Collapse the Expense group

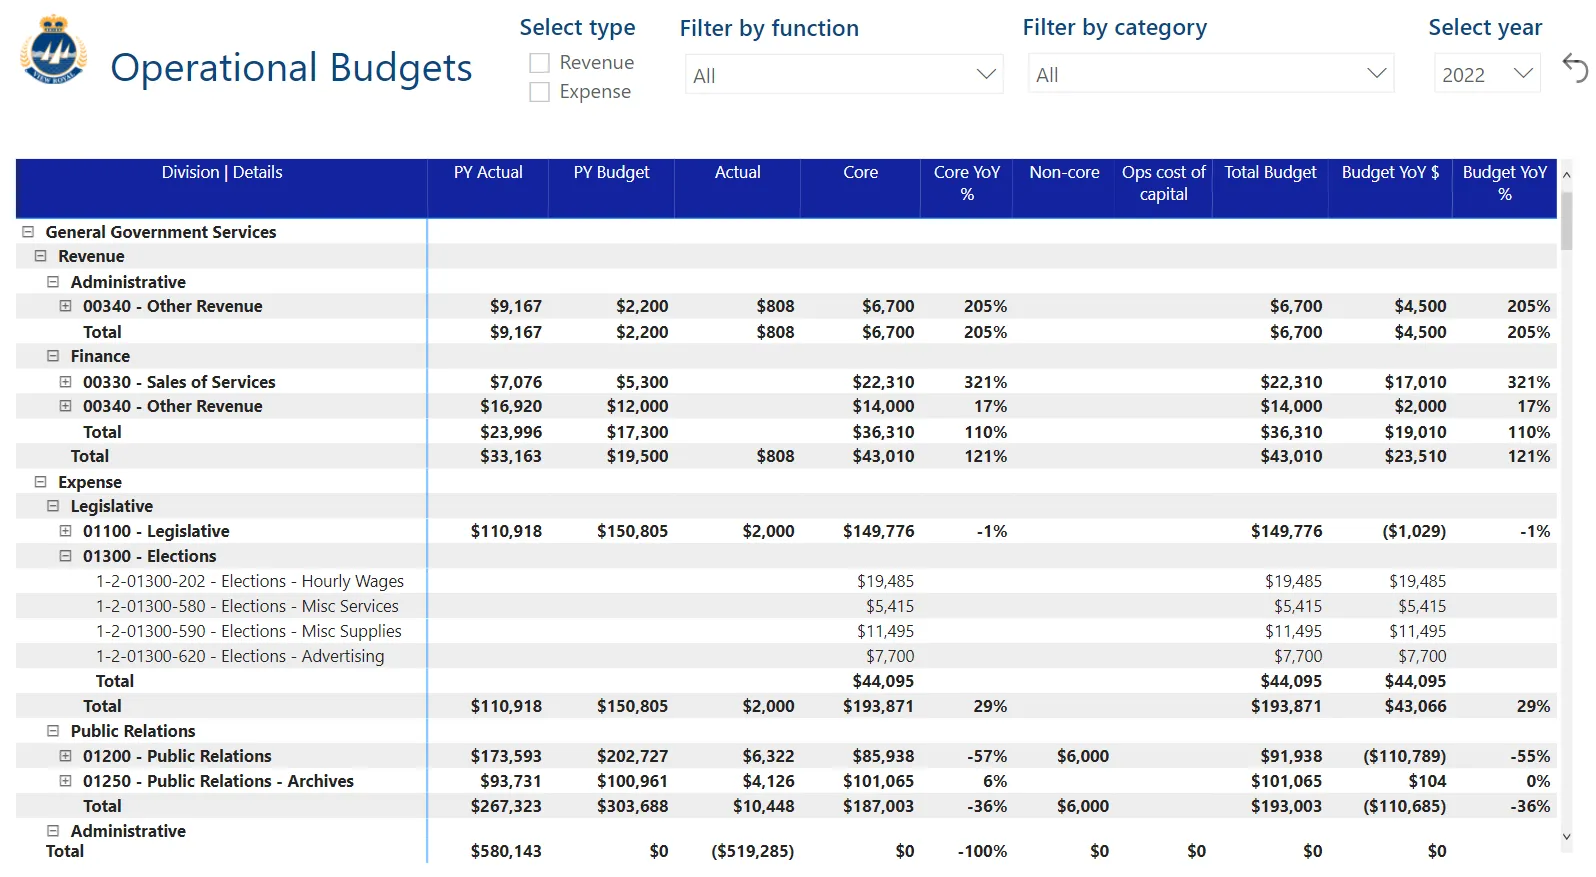tap(41, 482)
